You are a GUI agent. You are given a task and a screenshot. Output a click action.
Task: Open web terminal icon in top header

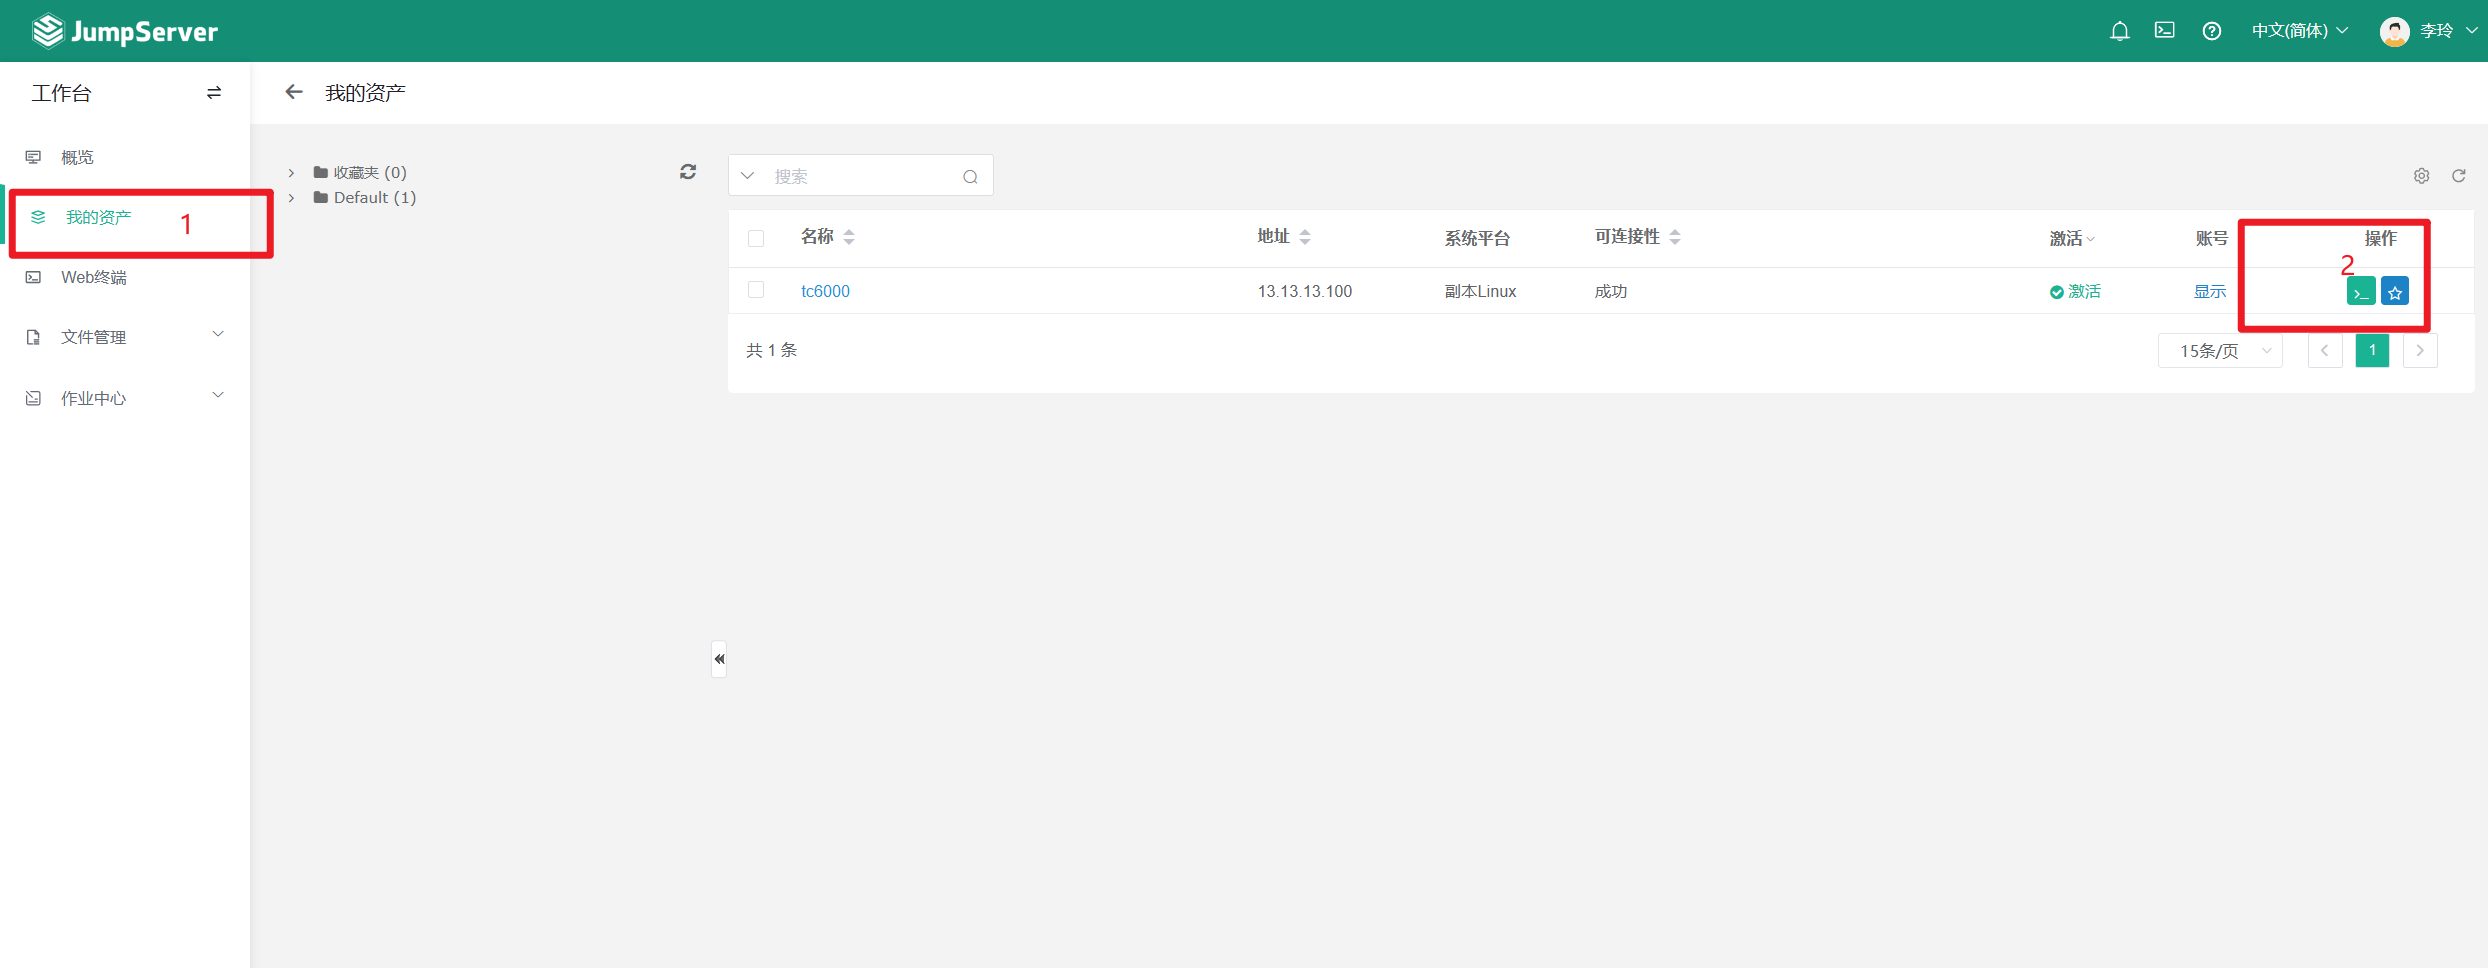[2165, 31]
